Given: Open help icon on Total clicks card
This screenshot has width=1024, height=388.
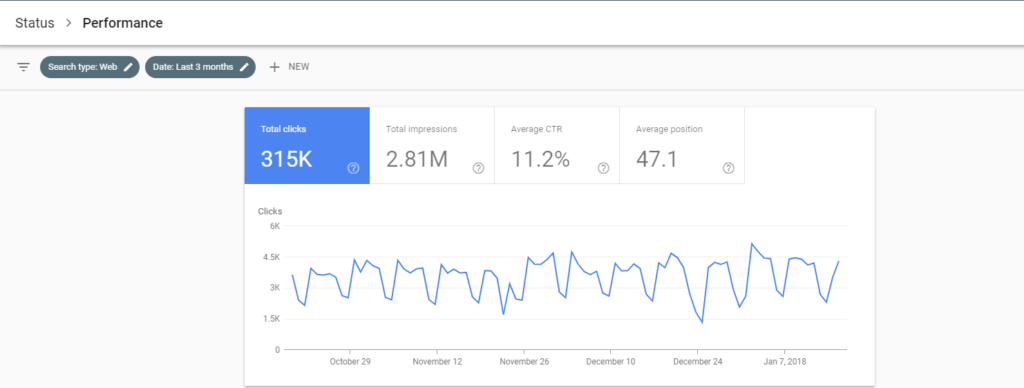Looking at the screenshot, I should pyautogui.click(x=353, y=169).
